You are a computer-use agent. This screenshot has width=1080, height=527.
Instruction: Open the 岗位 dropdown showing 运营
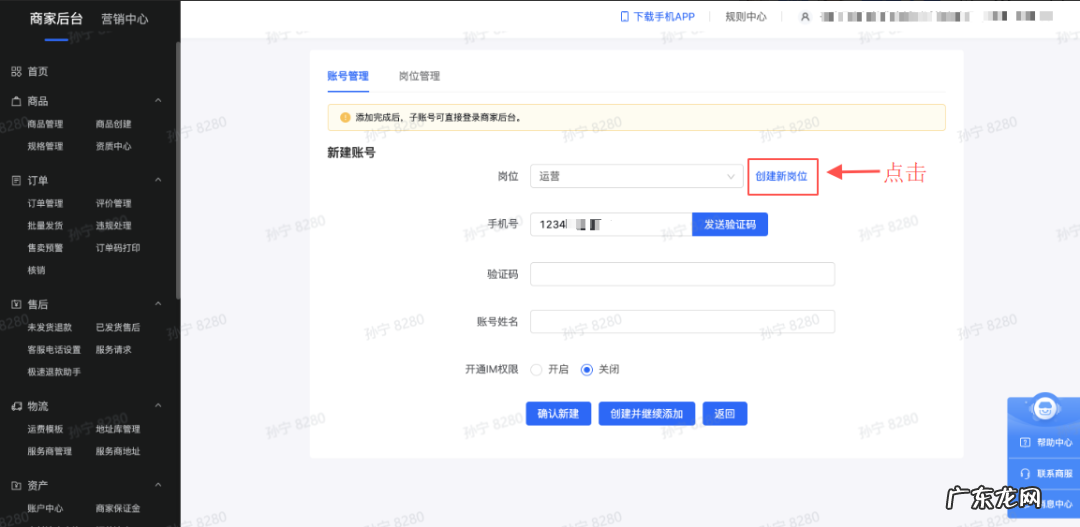[636, 177]
